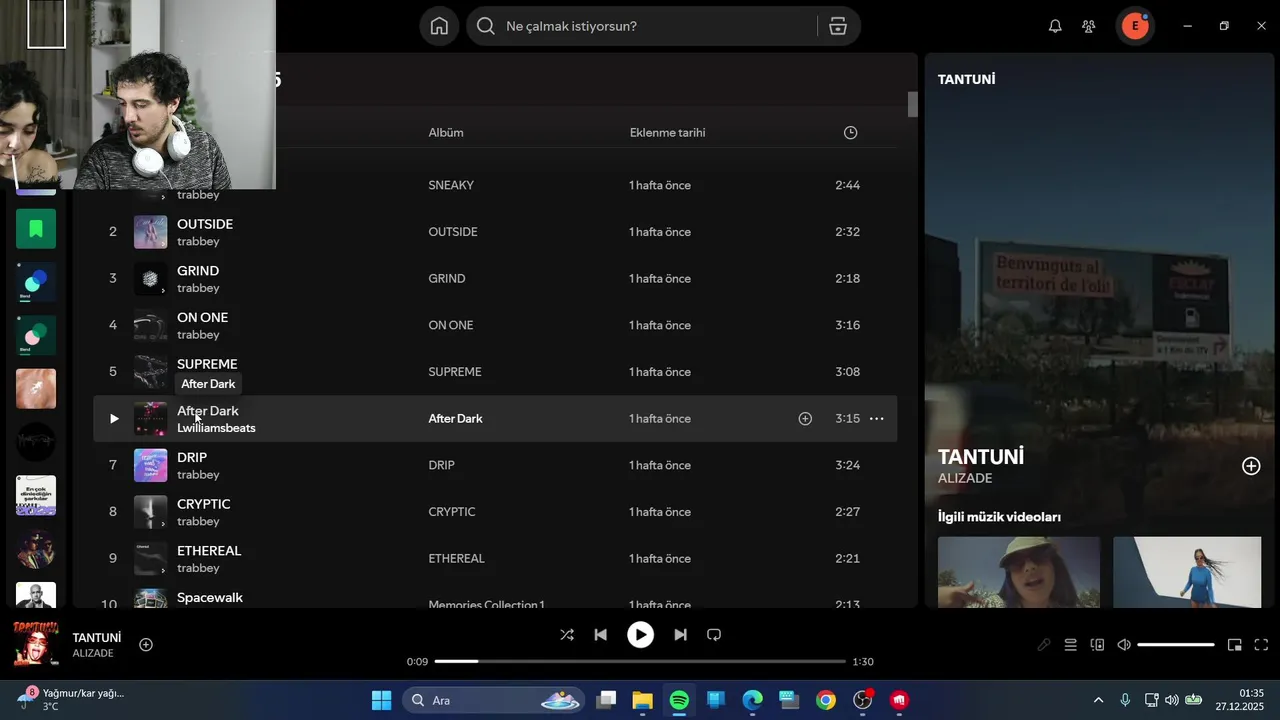Seek on the song progress bar
The width and height of the screenshot is (1280, 720).
point(640,661)
